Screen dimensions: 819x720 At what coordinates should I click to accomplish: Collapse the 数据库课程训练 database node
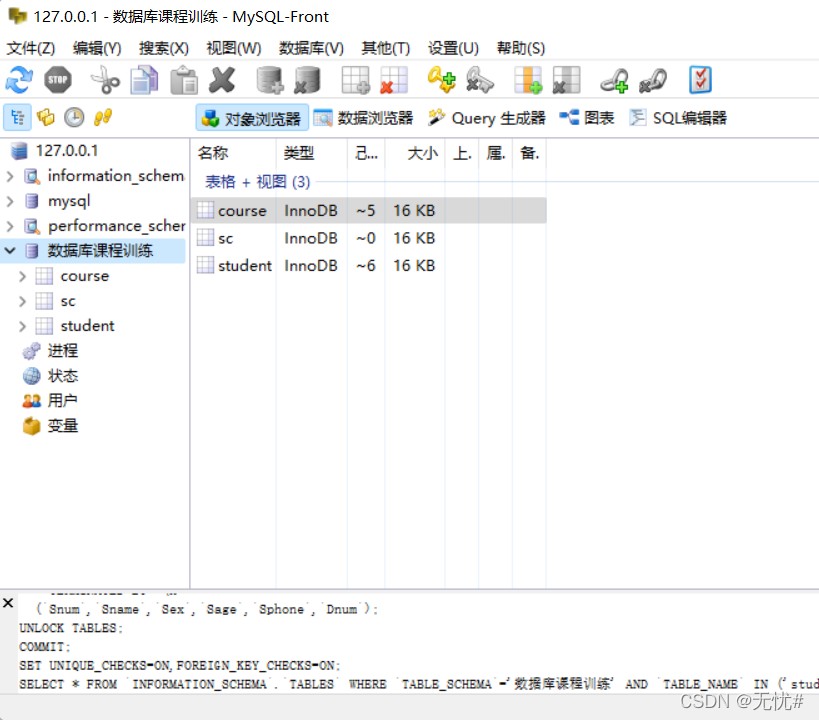[10, 251]
